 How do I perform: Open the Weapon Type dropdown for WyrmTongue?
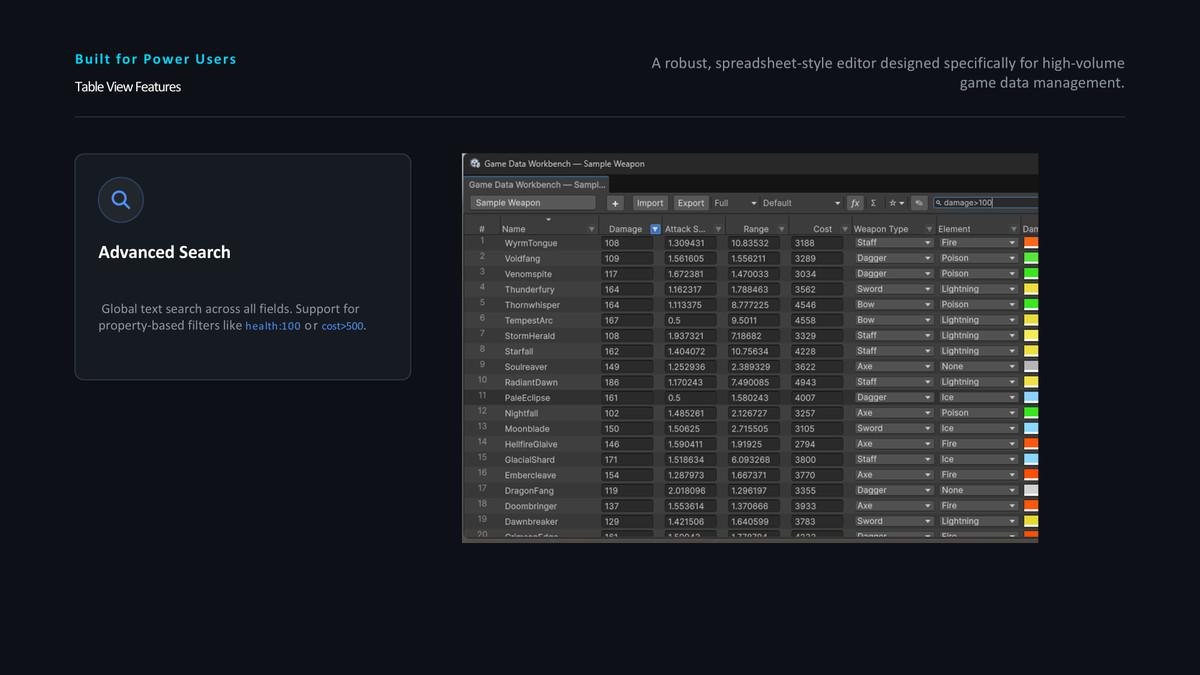pos(893,243)
